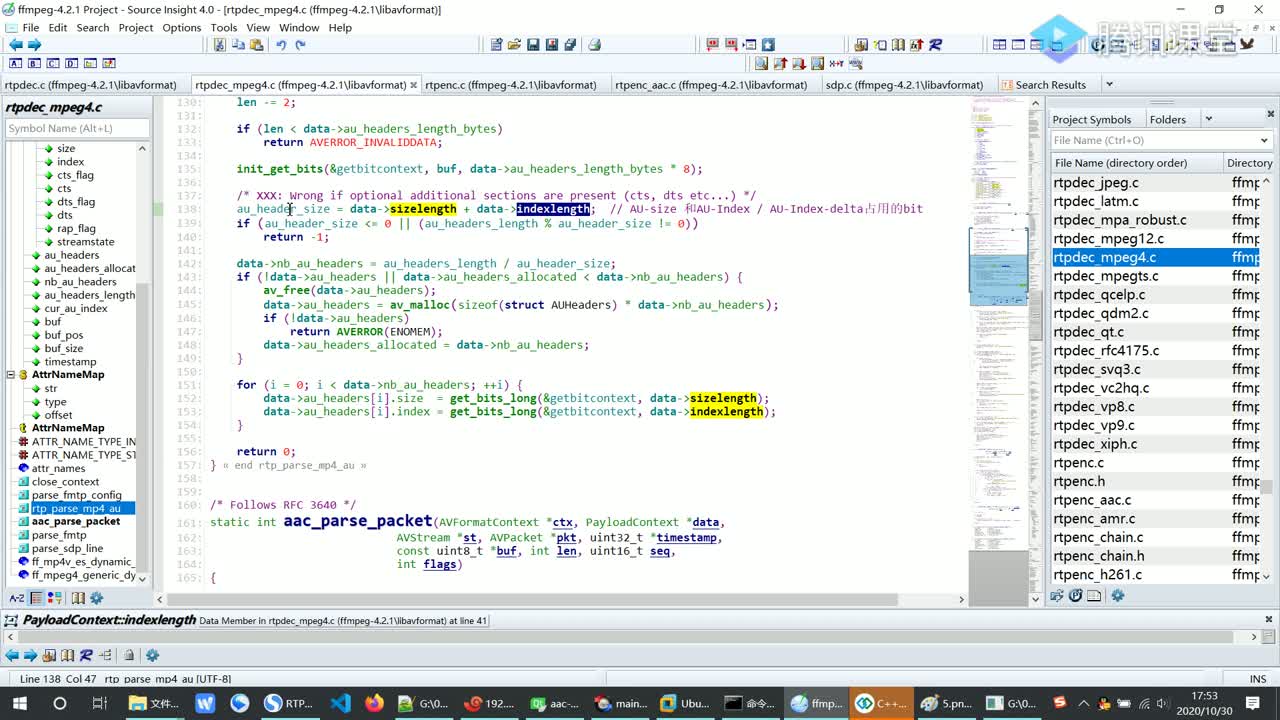This screenshot has height=720, width=1280.
Task: Click the Lookup References R icon
Action: (935, 45)
